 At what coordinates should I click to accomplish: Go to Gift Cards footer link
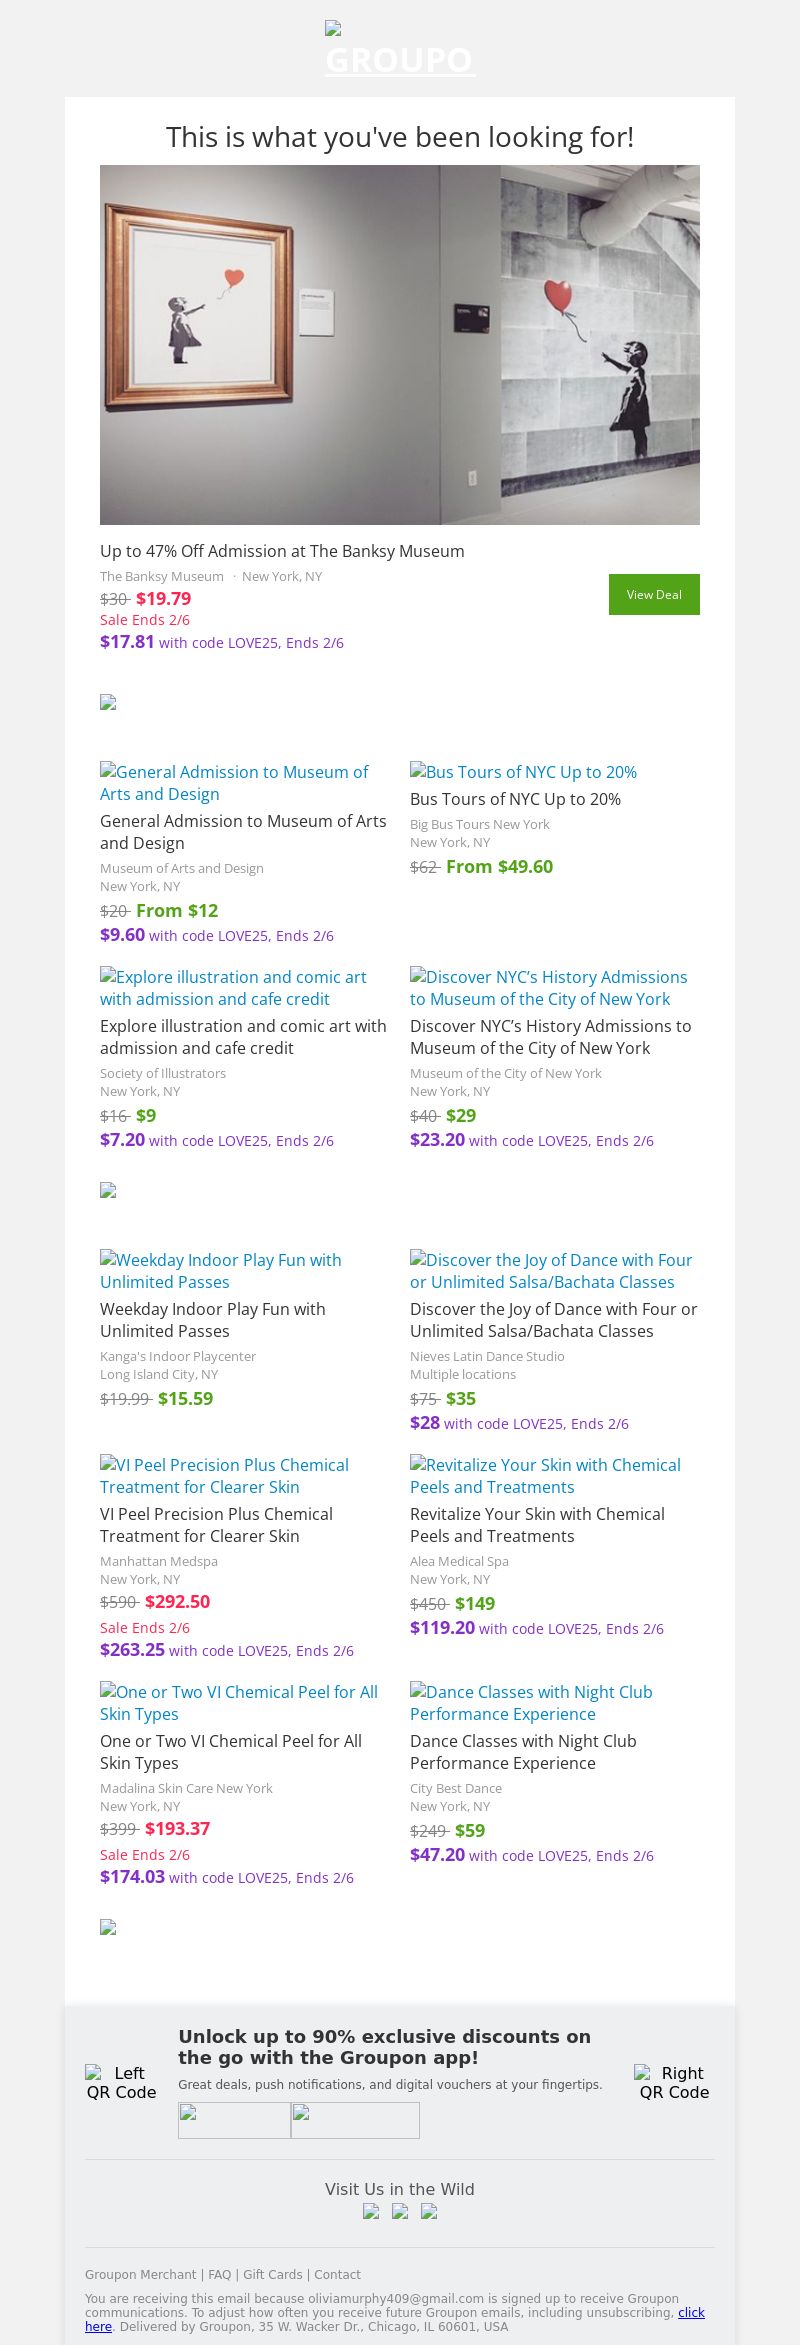click(x=272, y=2274)
